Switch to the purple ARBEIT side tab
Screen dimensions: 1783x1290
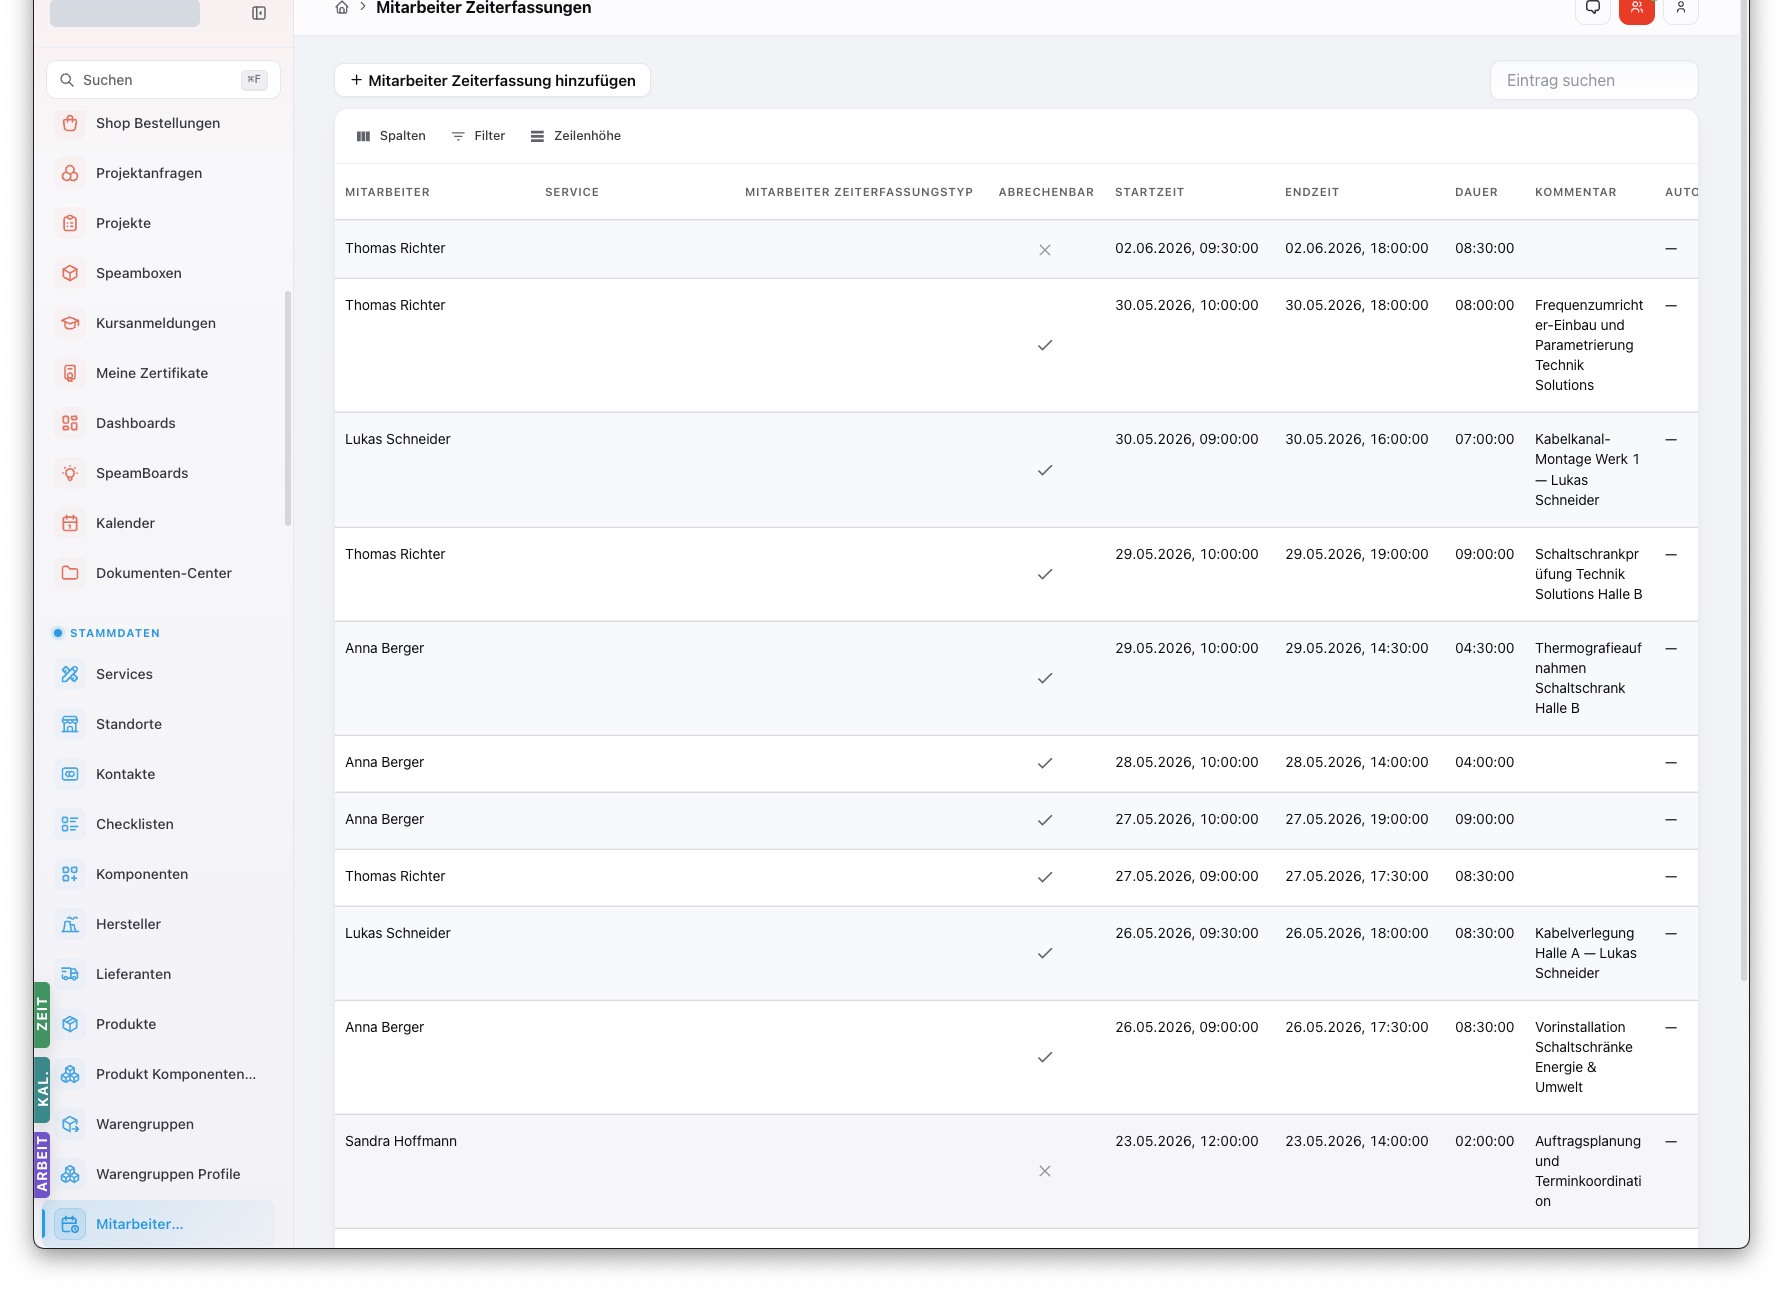(x=42, y=1163)
